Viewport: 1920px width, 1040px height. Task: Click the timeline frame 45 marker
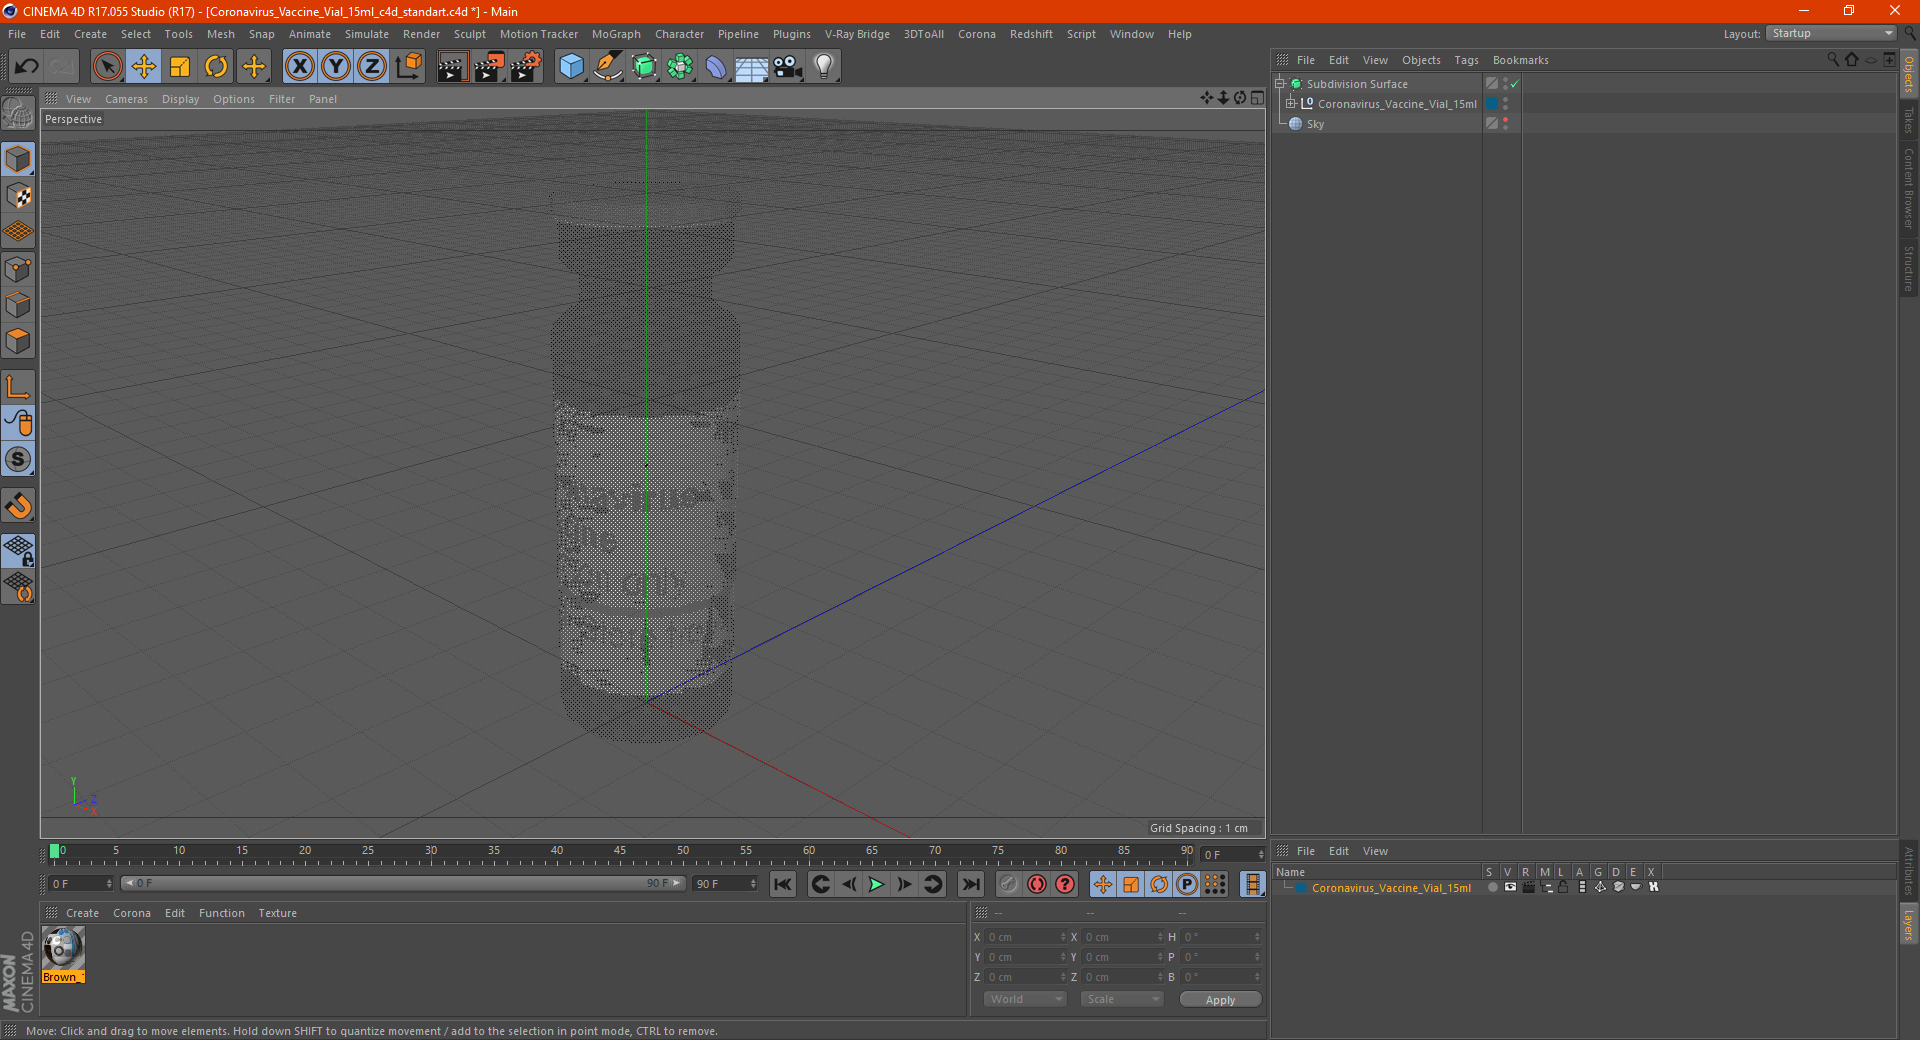coord(620,851)
